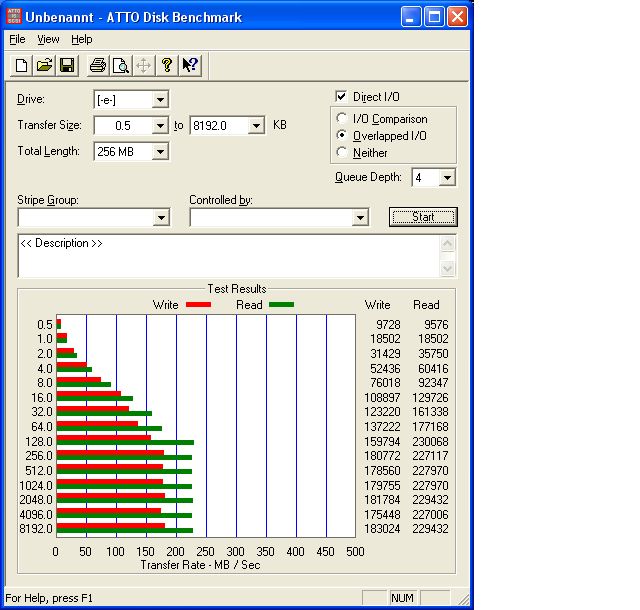This screenshot has height=610, width=640.
Task: Open the Queue Depth dropdown
Action: [447, 178]
